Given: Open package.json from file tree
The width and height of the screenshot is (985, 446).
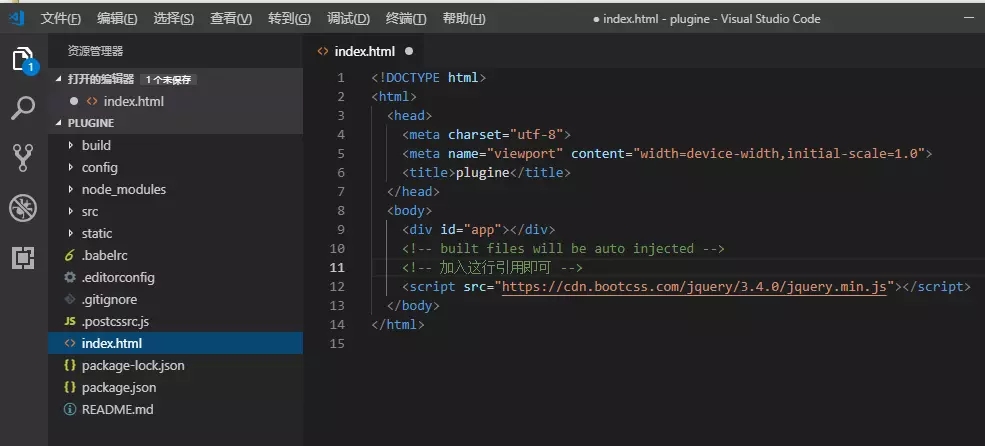Looking at the screenshot, I should click(x=119, y=387).
